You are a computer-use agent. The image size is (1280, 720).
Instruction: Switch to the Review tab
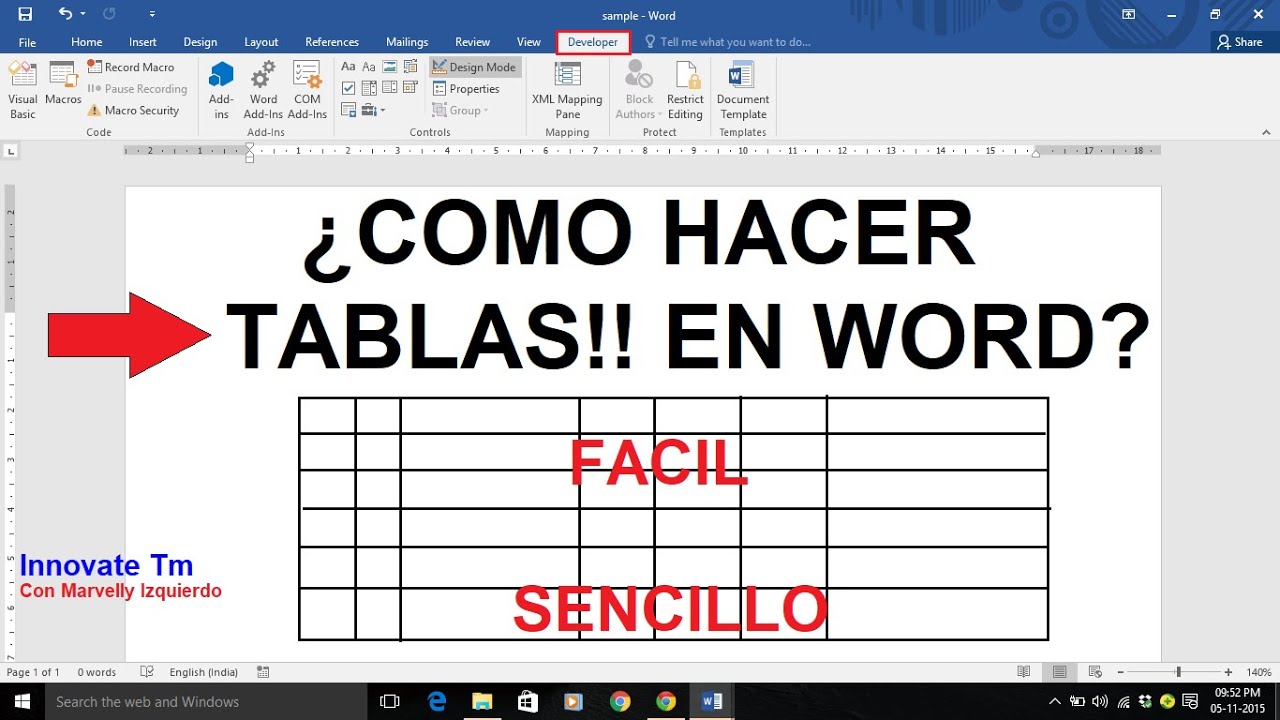coord(473,42)
